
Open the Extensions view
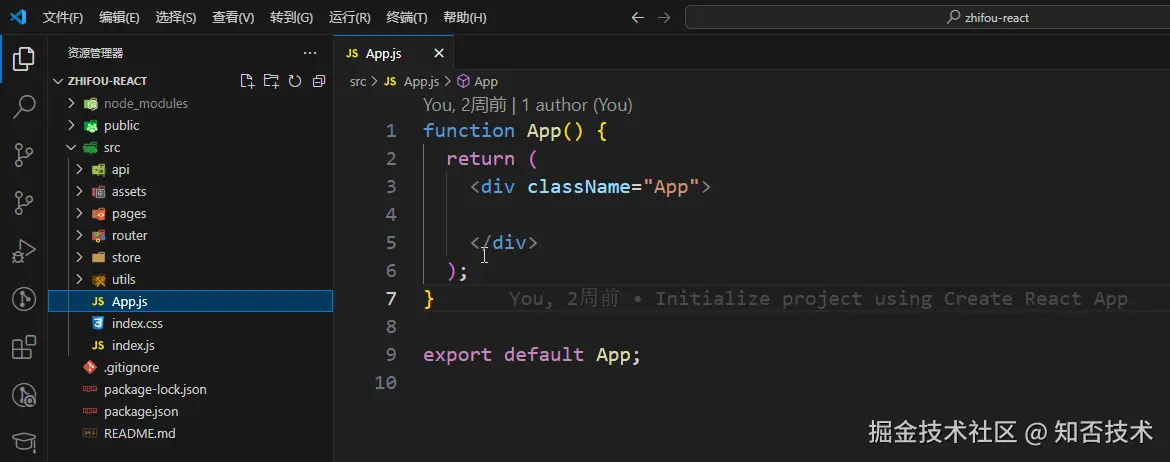(24, 347)
